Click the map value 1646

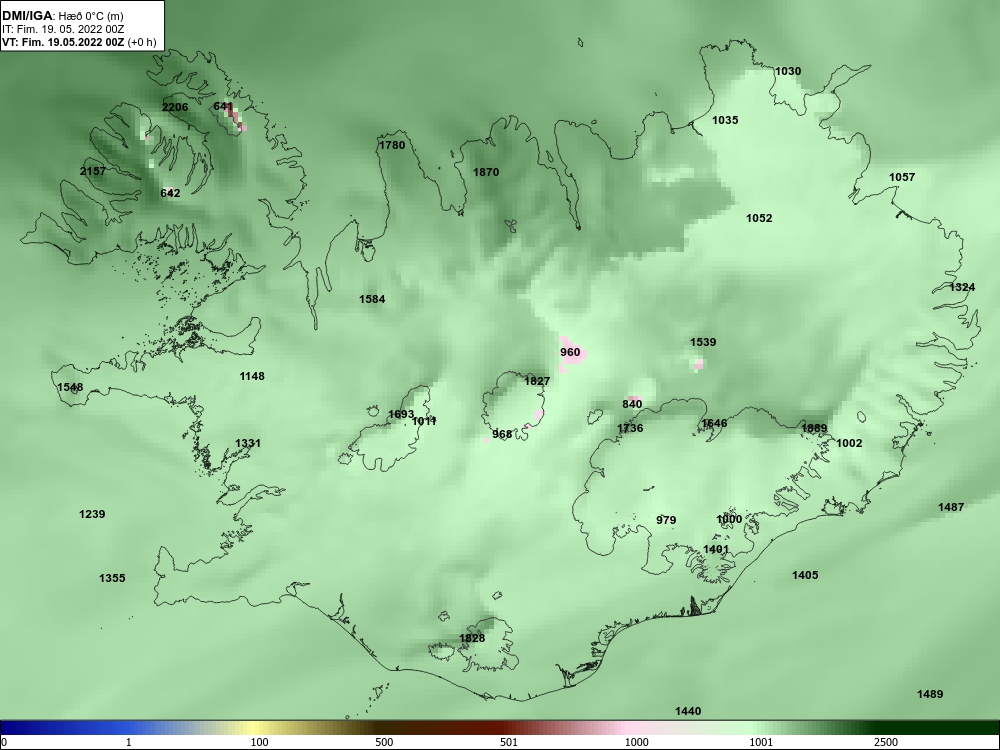[714, 423]
